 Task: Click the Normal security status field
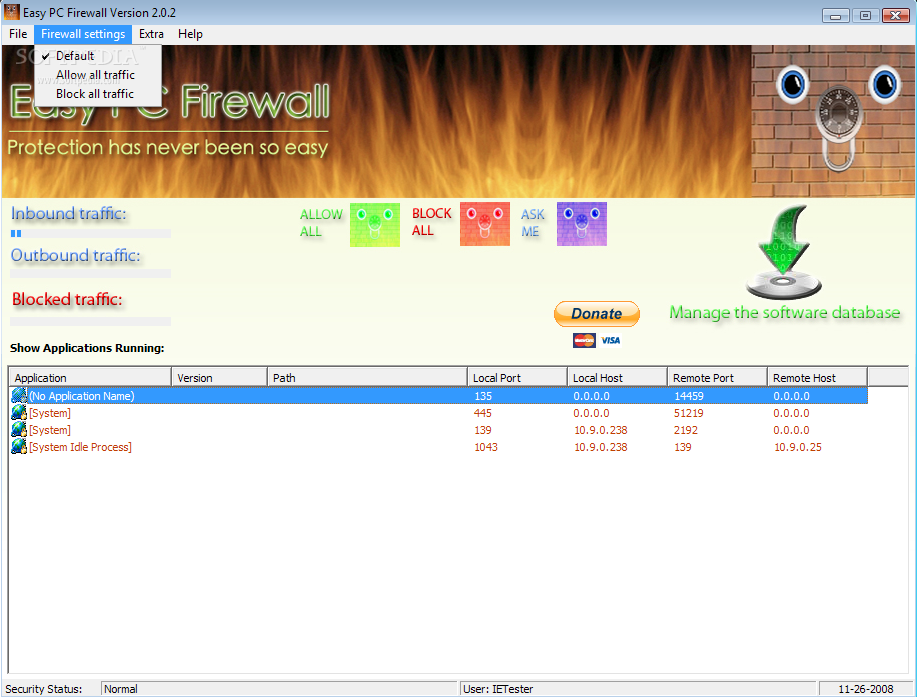279,689
